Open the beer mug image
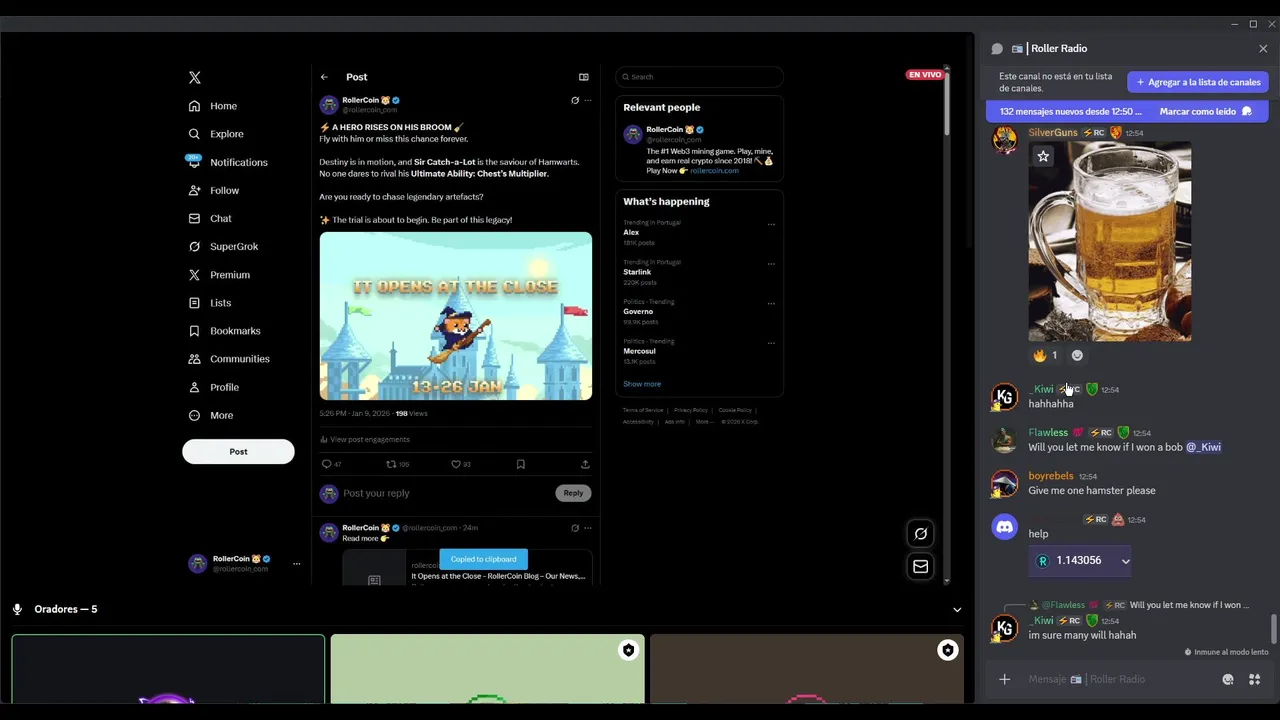Screen dimensions: 1280x720 click(x=1110, y=242)
